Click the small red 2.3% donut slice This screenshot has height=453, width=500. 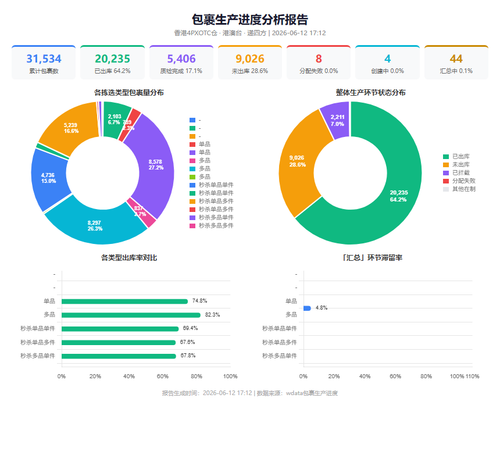pos(130,124)
